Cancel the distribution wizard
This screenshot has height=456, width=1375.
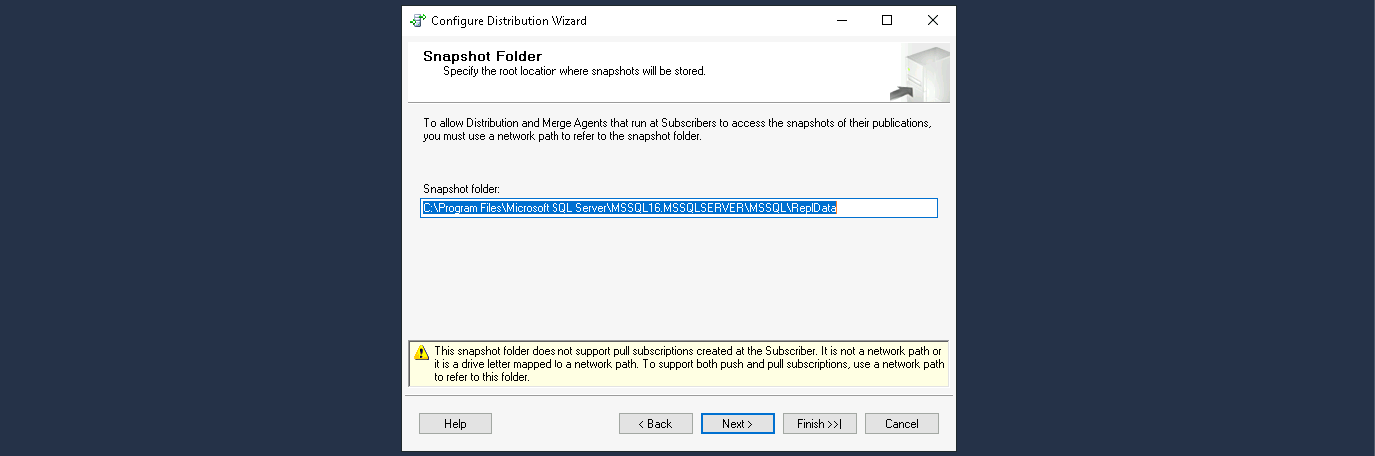901,424
